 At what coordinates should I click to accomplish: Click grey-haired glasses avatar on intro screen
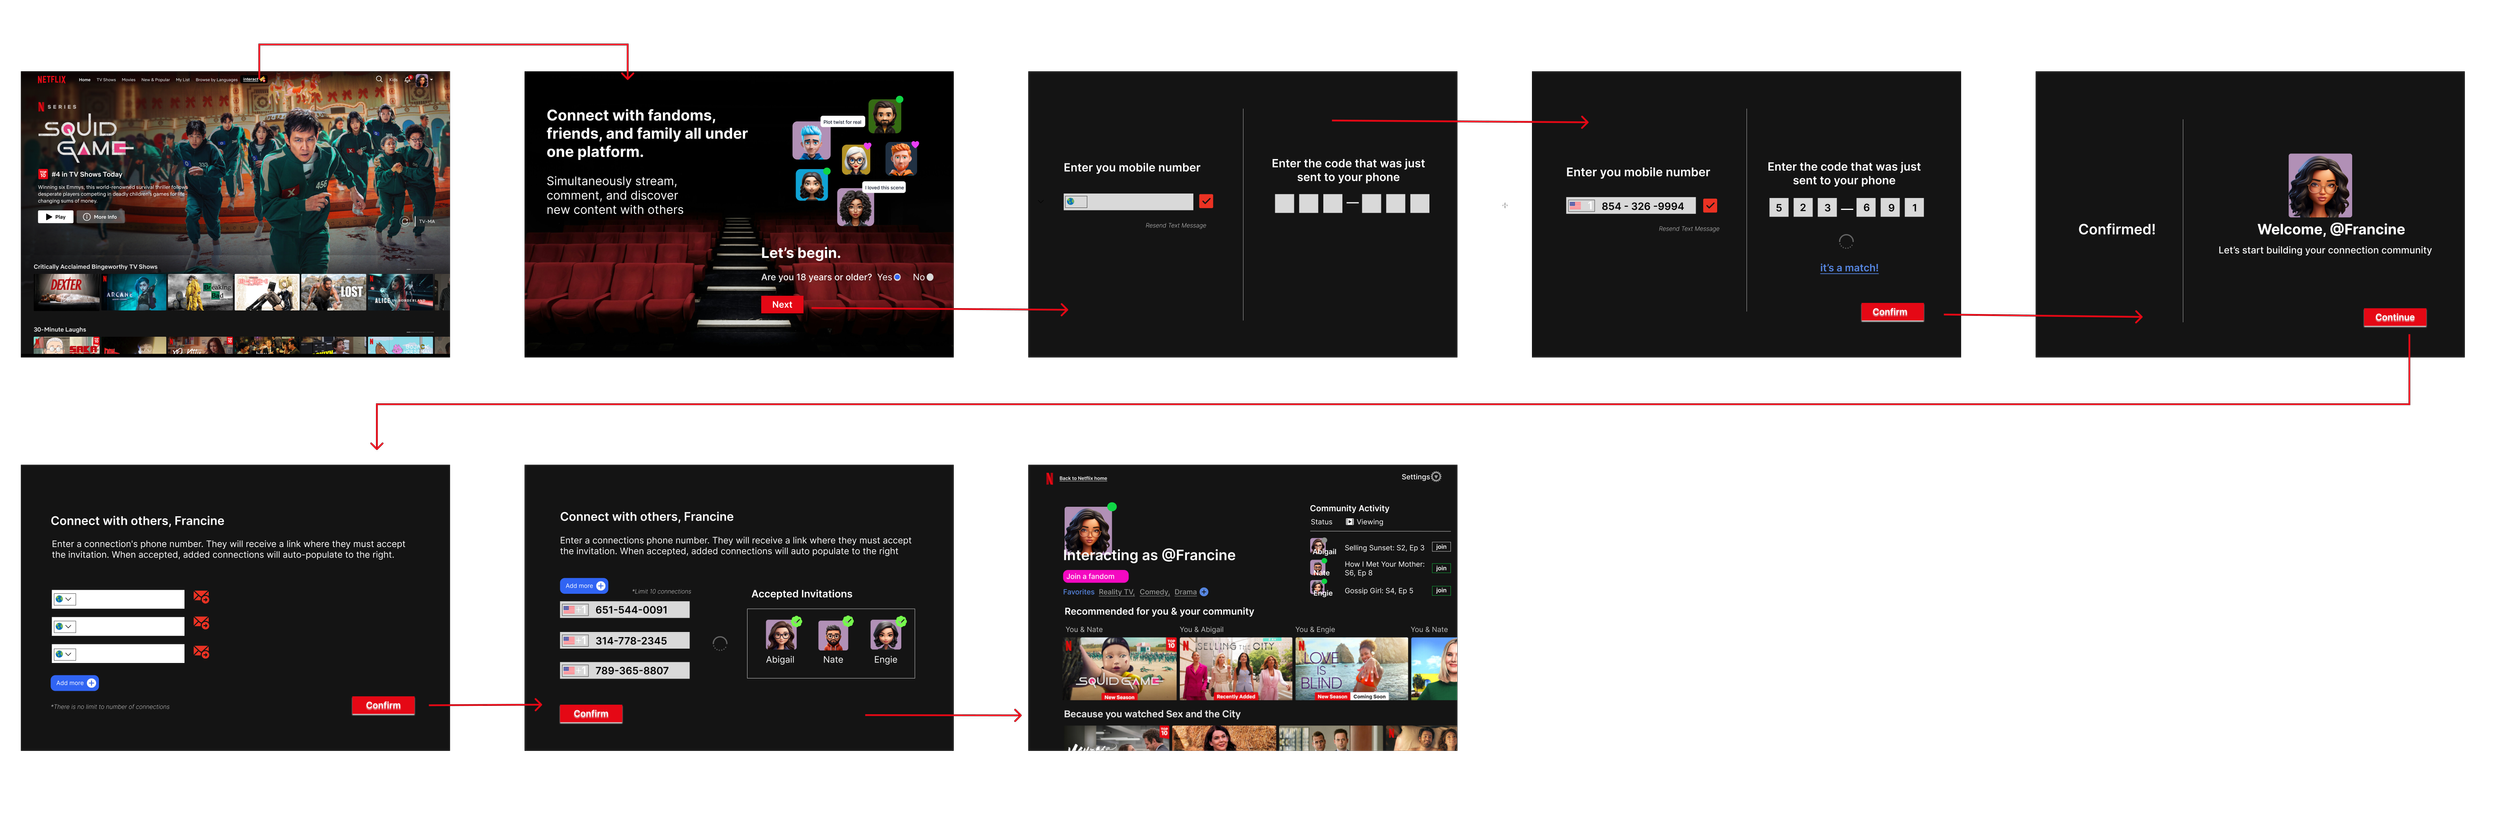pyautogui.click(x=856, y=159)
